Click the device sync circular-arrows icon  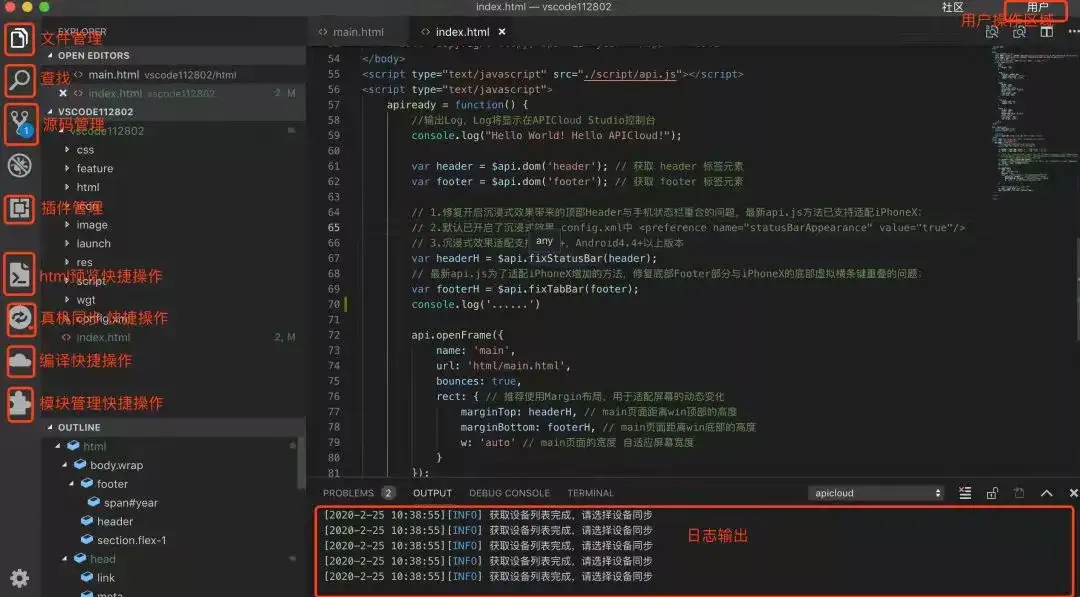click(x=20, y=317)
